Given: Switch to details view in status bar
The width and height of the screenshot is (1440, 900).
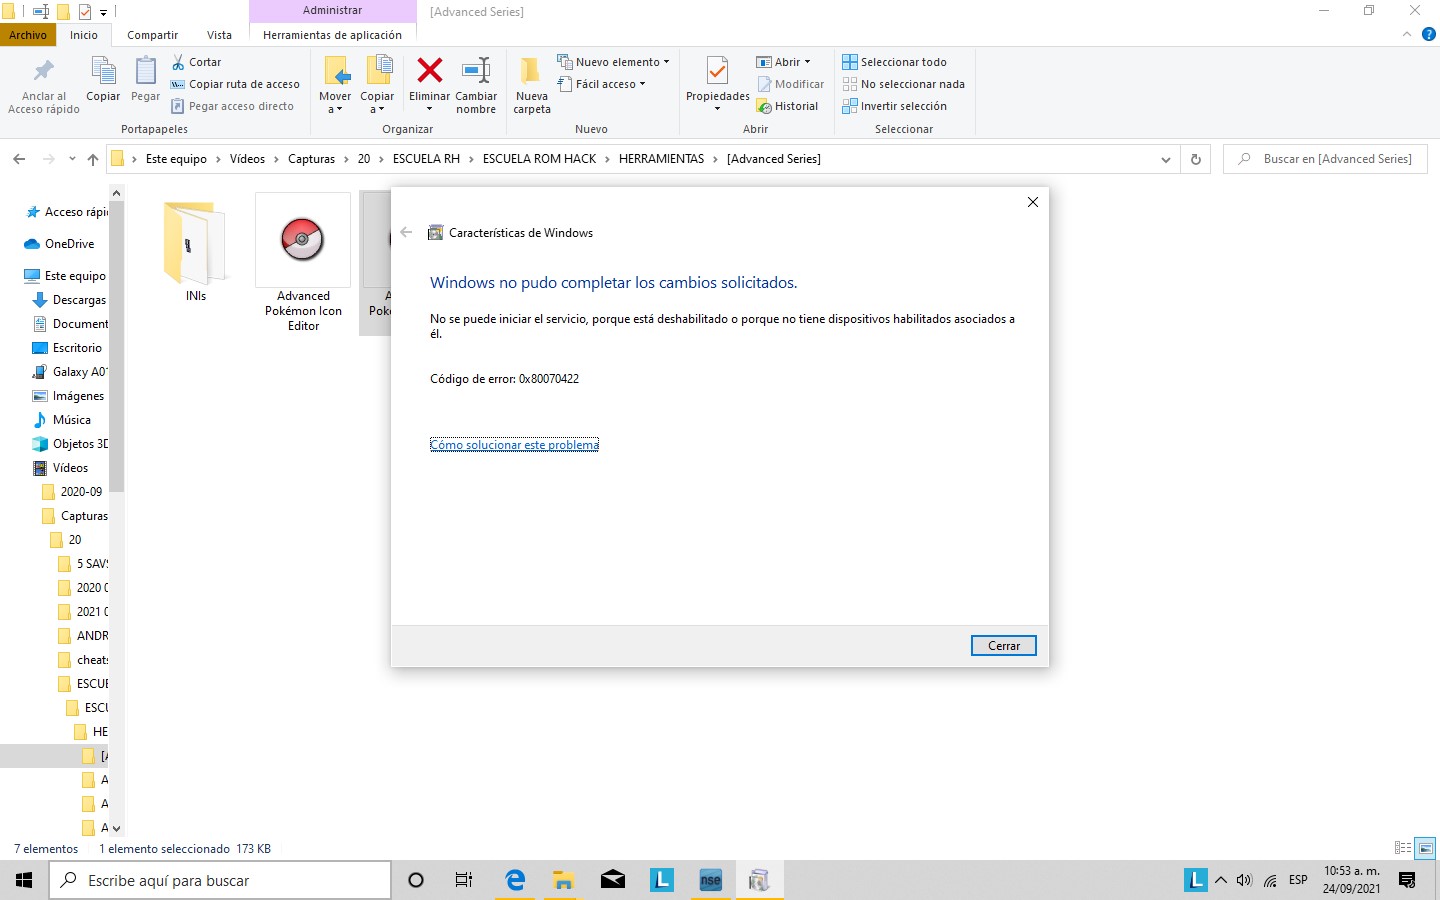Looking at the screenshot, I should (1402, 848).
